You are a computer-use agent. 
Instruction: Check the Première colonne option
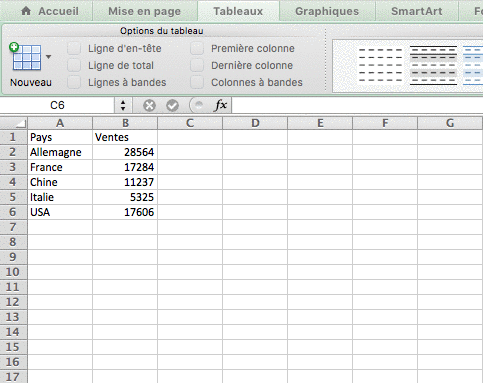pos(197,48)
